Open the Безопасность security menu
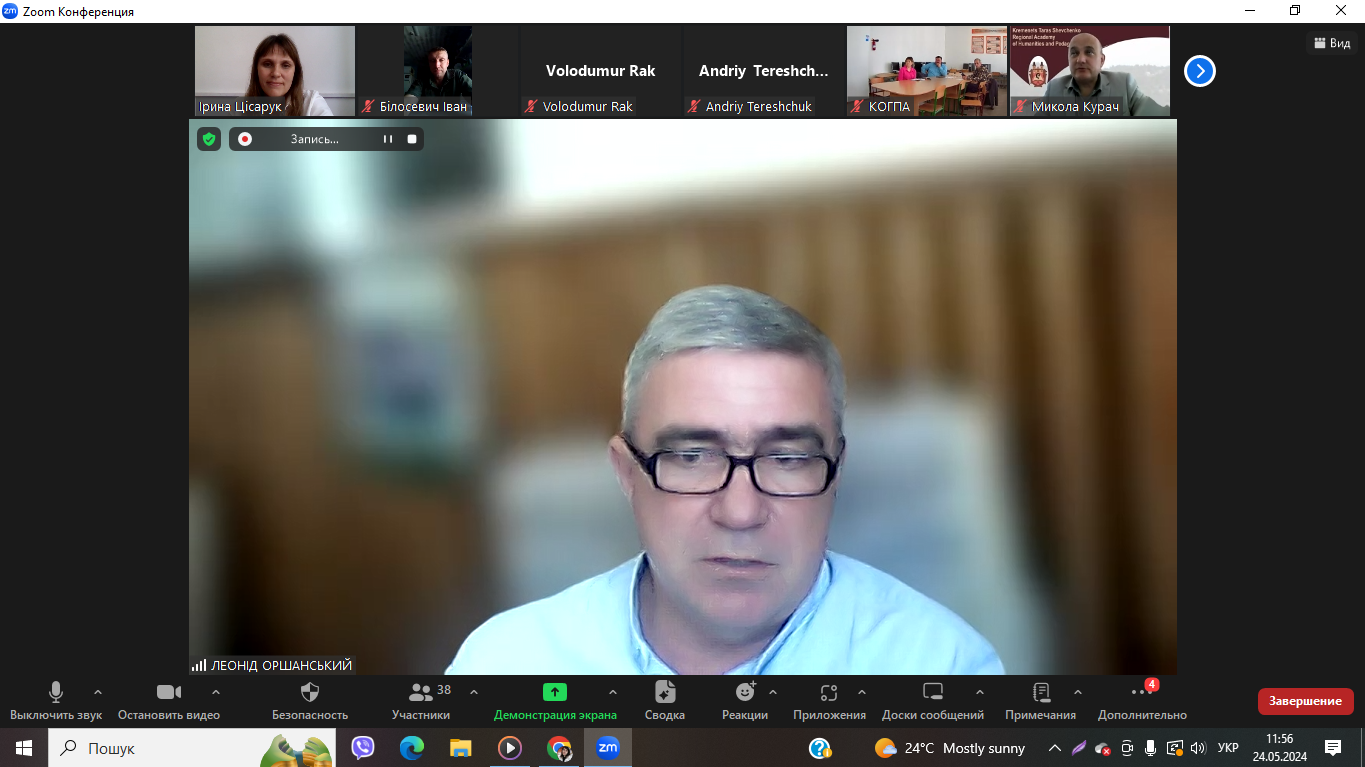 (x=310, y=700)
